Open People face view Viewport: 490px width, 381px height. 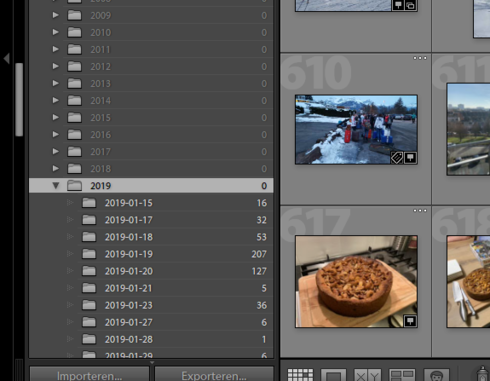point(437,375)
